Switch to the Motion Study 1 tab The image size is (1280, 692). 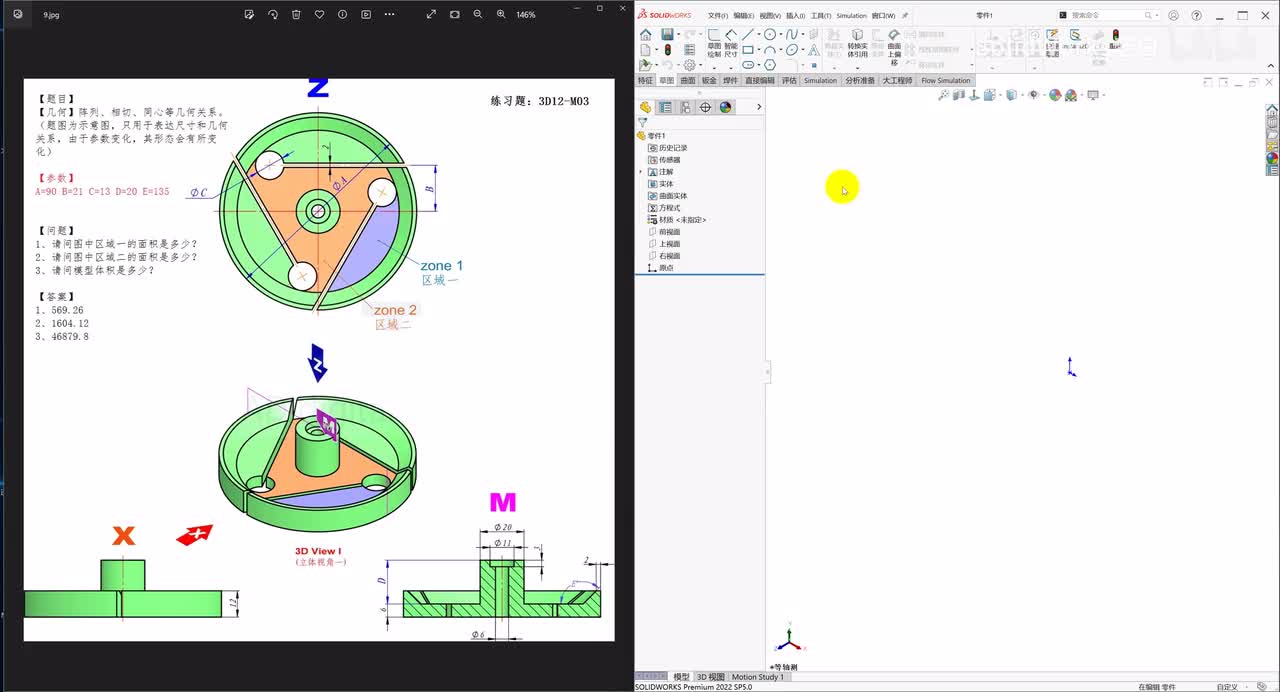758,677
